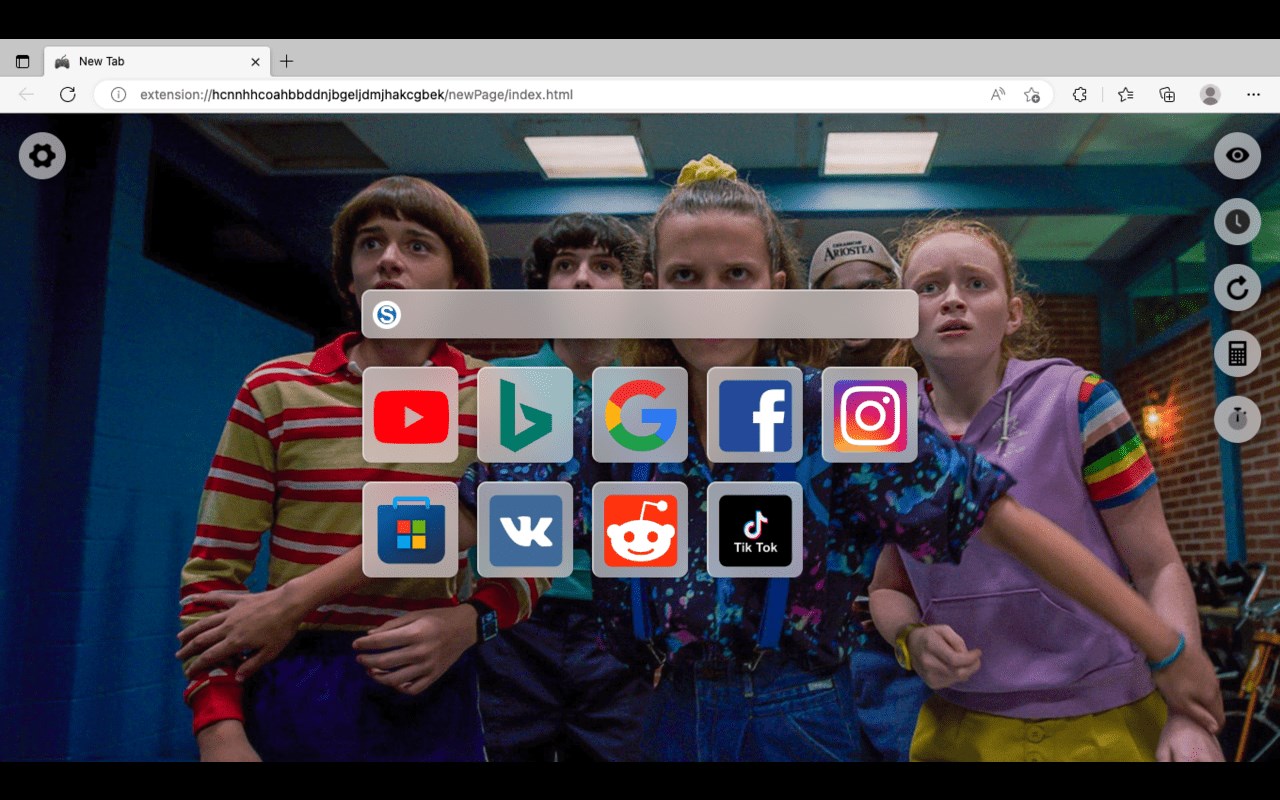Viewport: 1280px width, 800px height.
Task: Click the browser back arrow
Action: [26, 94]
